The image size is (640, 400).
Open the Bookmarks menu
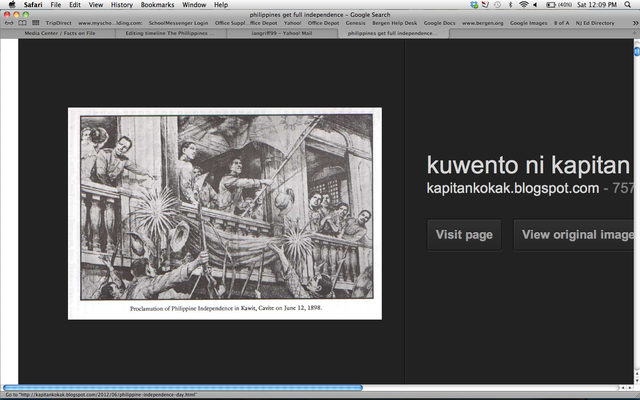pyautogui.click(x=157, y=5)
